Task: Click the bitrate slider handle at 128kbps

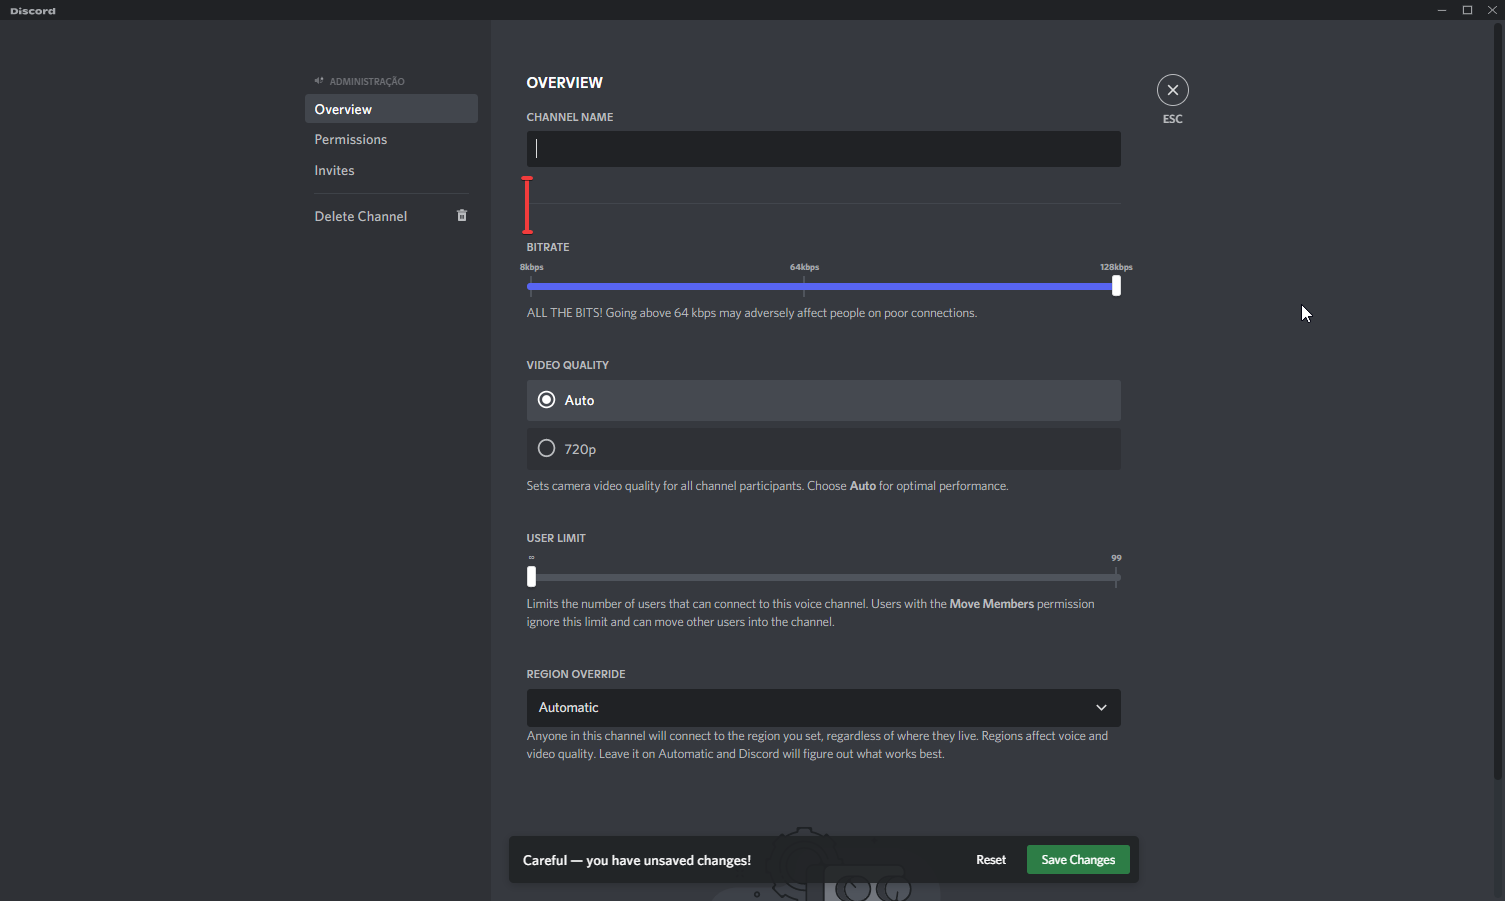Action: pyautogui.click(x=1116, y=286)
